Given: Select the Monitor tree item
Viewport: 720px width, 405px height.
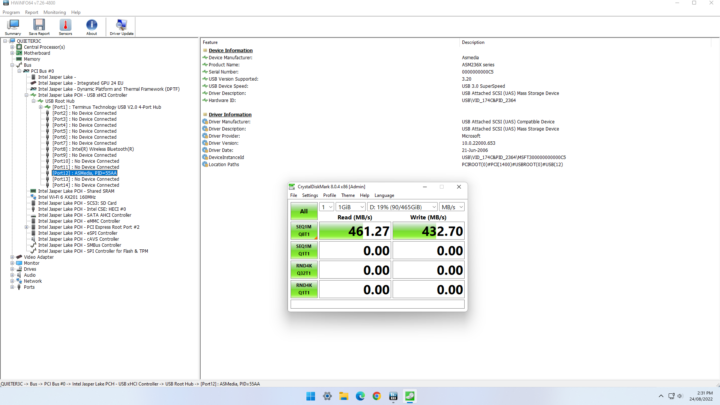Looking at the screenshot, I should pyautogui.click(x=31, y=263).
